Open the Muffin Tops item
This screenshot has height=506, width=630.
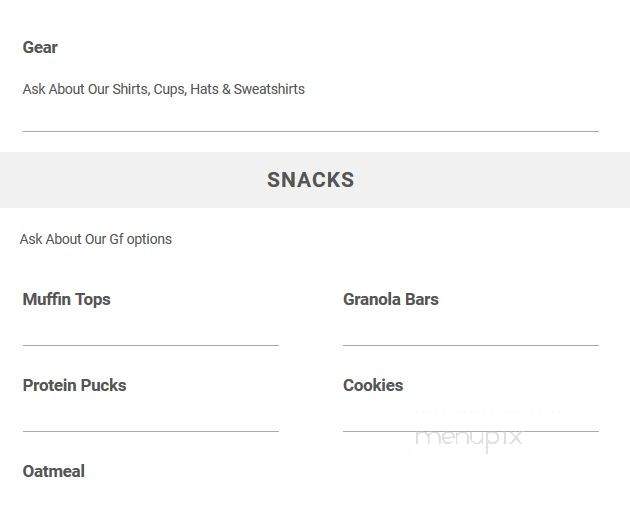[x=67, y=300]
